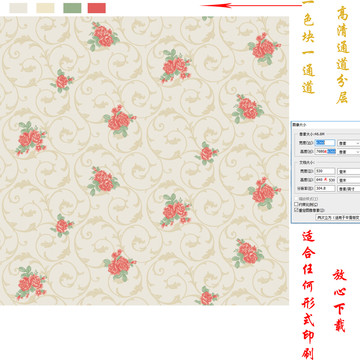Image resolution: width=360 pixels, height=360 pixels.
Task: Toggle the greyed-out scale styles checkbox
Action: [x=296, y=199]
